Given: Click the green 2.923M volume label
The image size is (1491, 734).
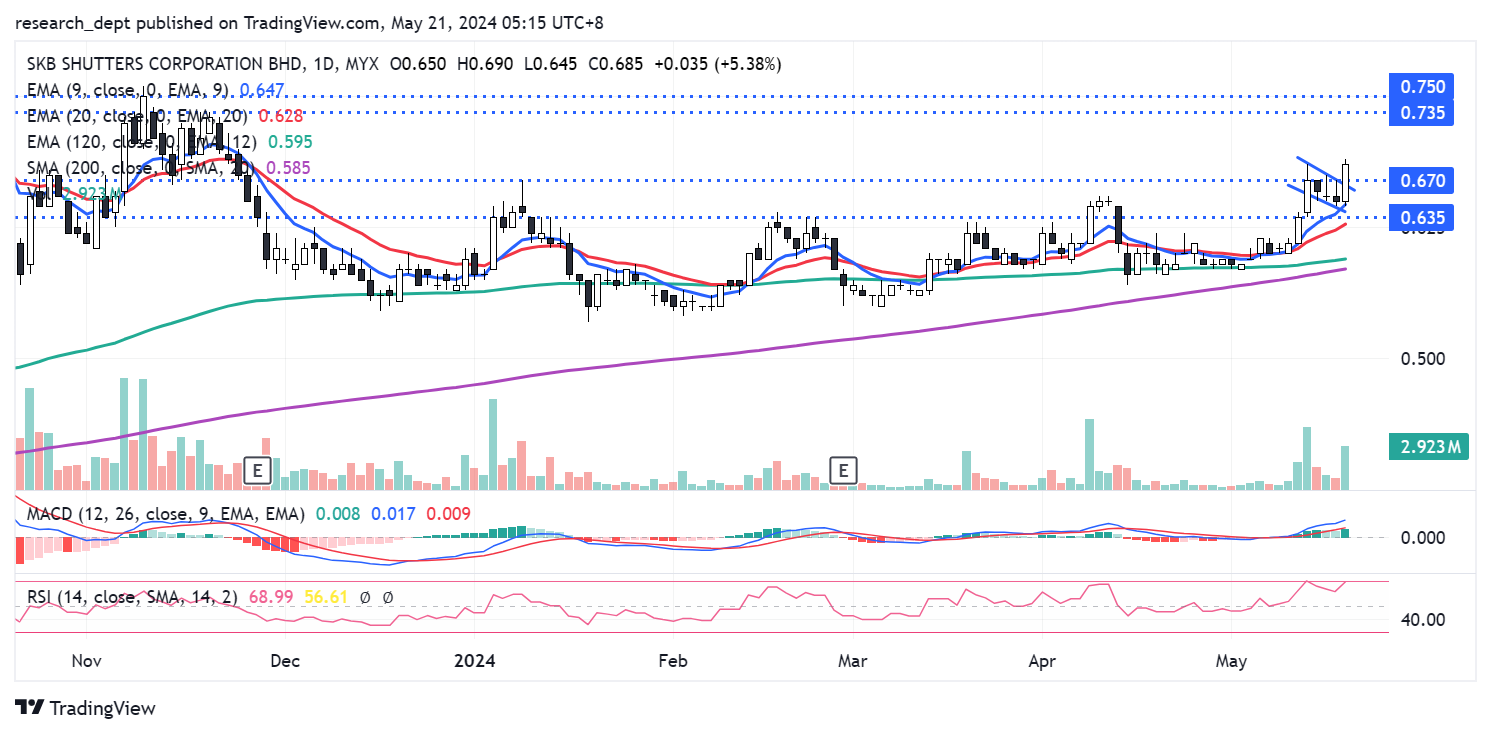Looking at the screenshot, I should (1429, 447).
